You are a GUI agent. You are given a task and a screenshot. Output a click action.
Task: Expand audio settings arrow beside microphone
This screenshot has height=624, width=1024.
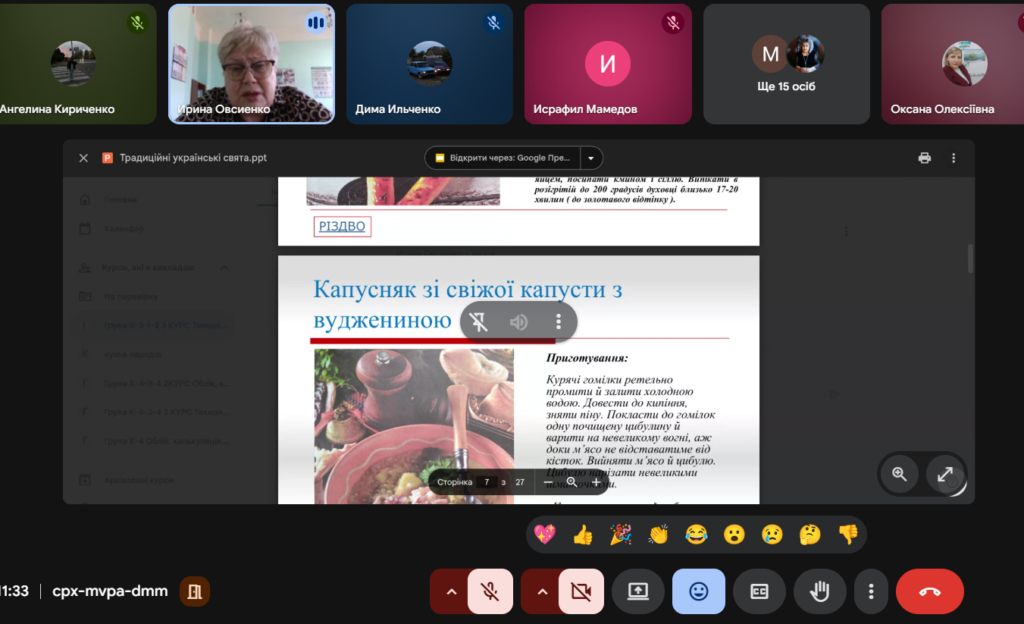[450, 591]
